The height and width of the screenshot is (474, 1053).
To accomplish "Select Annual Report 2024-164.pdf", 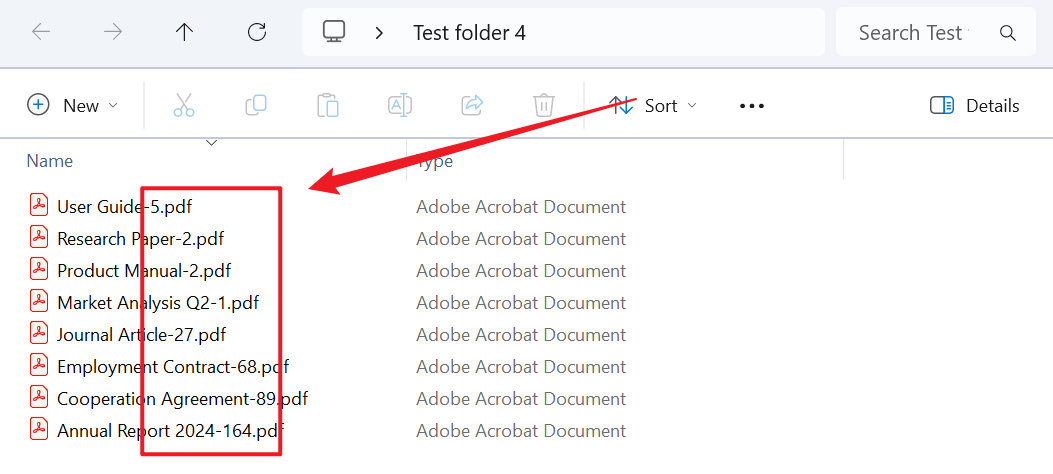I will click(x=169, y=431).
